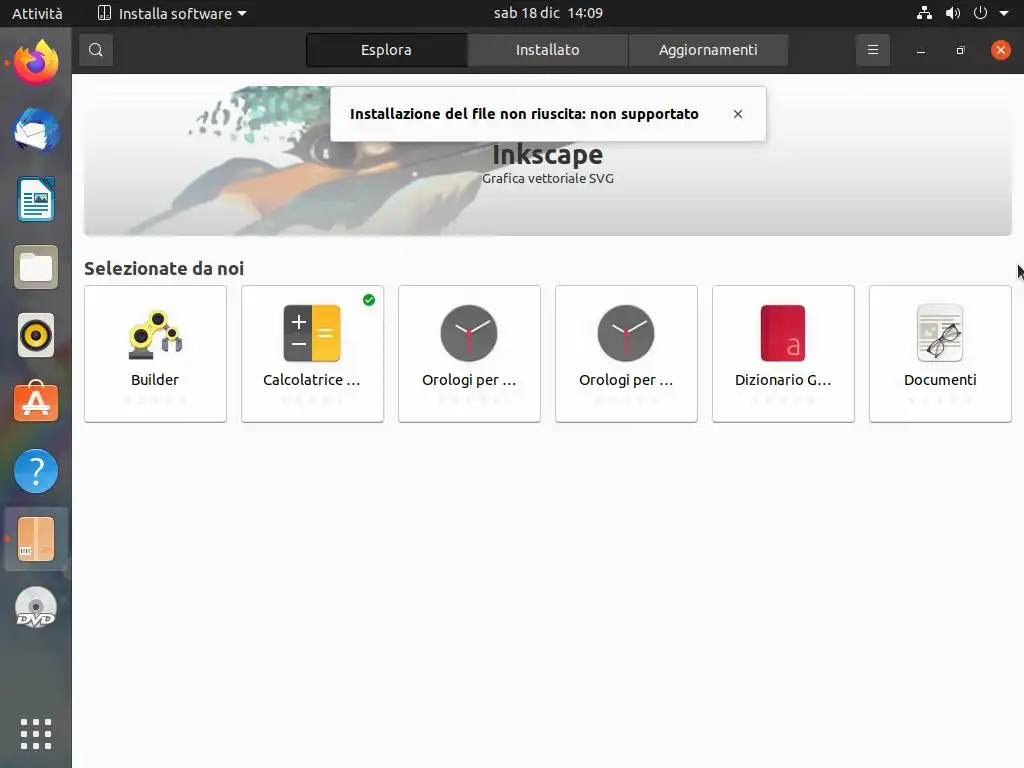Click the package installer dock icon
The height and width of the screenshot is (768, 1024).
pyautogui.click(x=36, y=539)
